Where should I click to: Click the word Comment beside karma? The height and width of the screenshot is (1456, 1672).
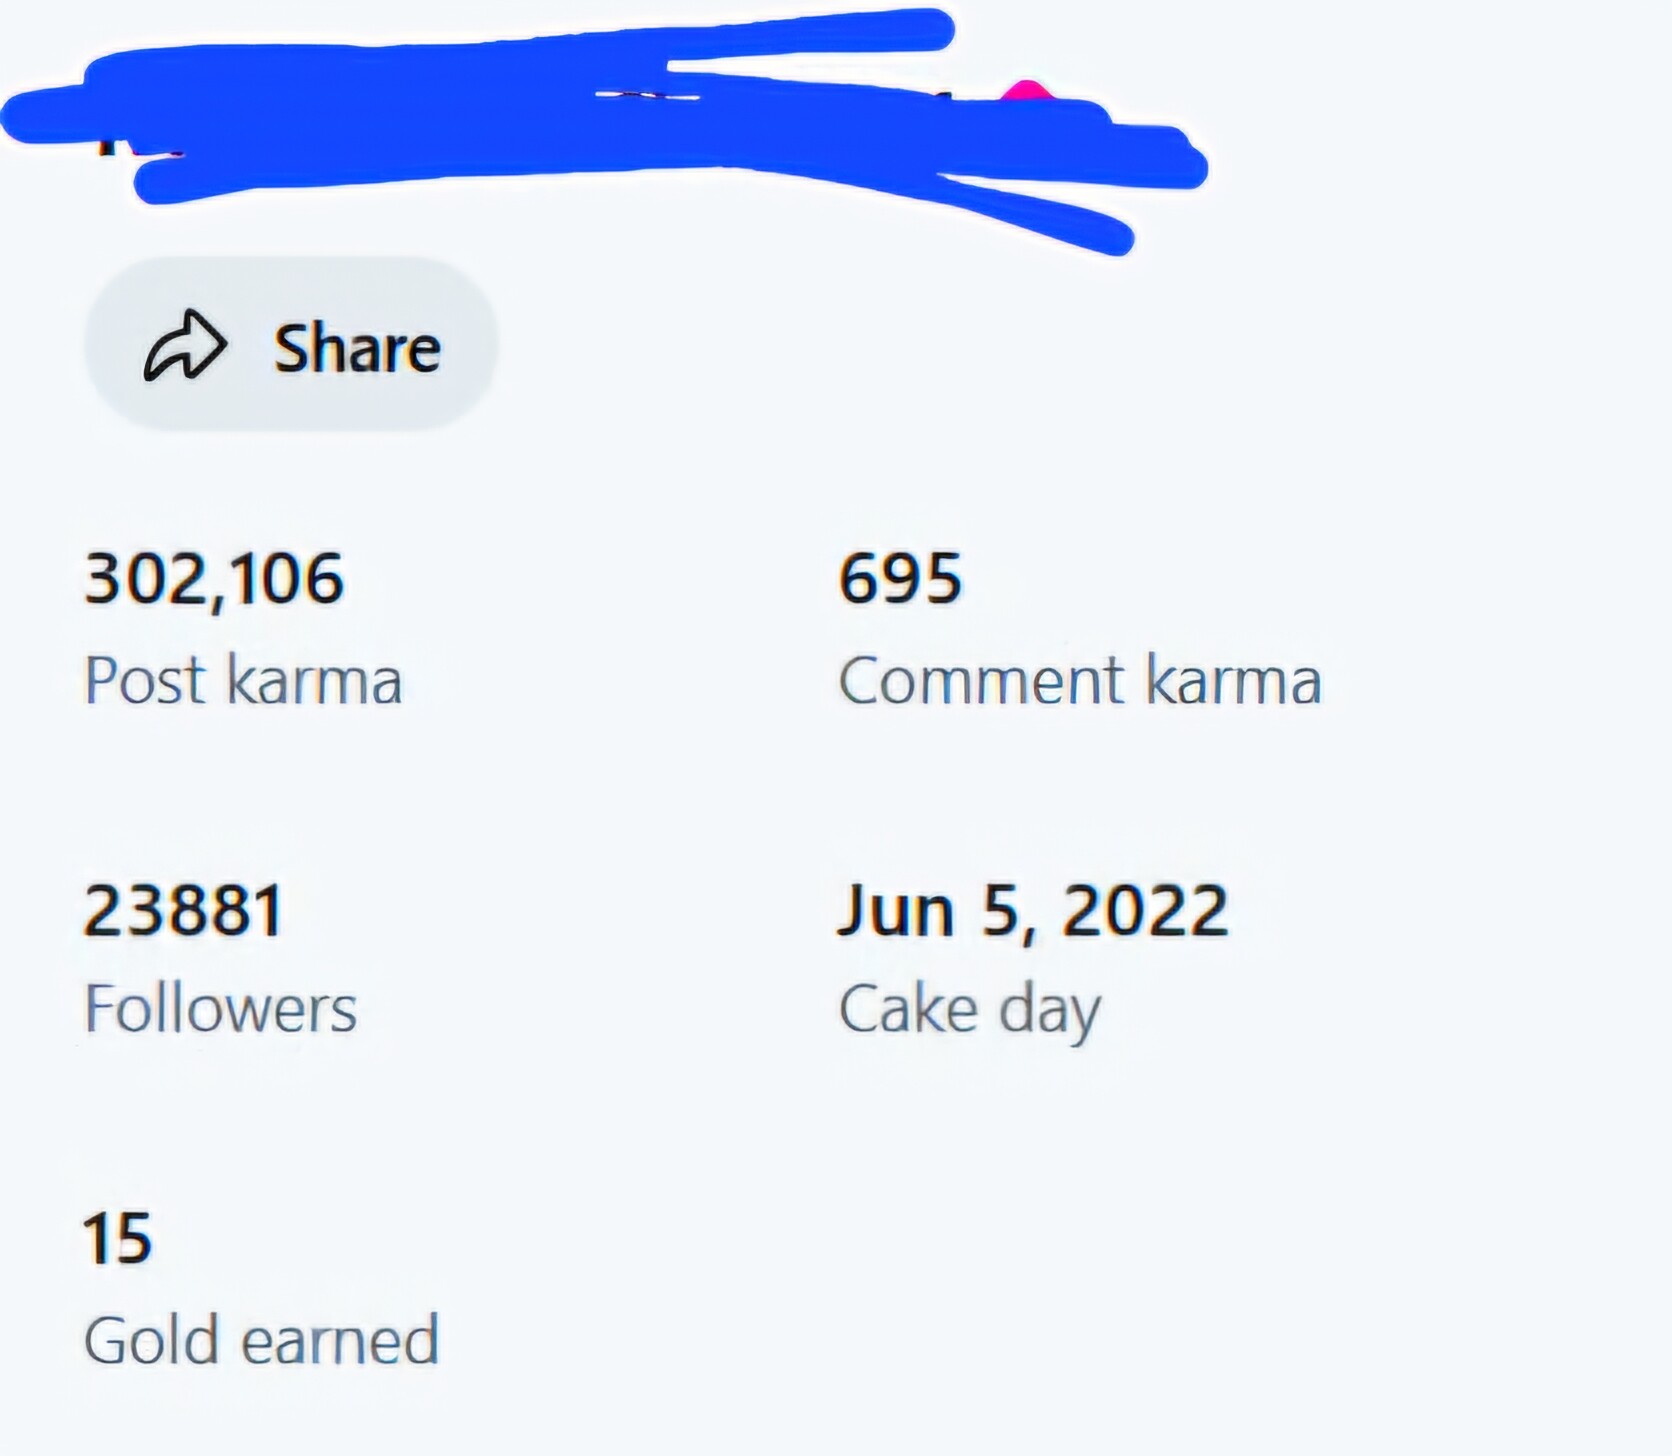point(981,680)
